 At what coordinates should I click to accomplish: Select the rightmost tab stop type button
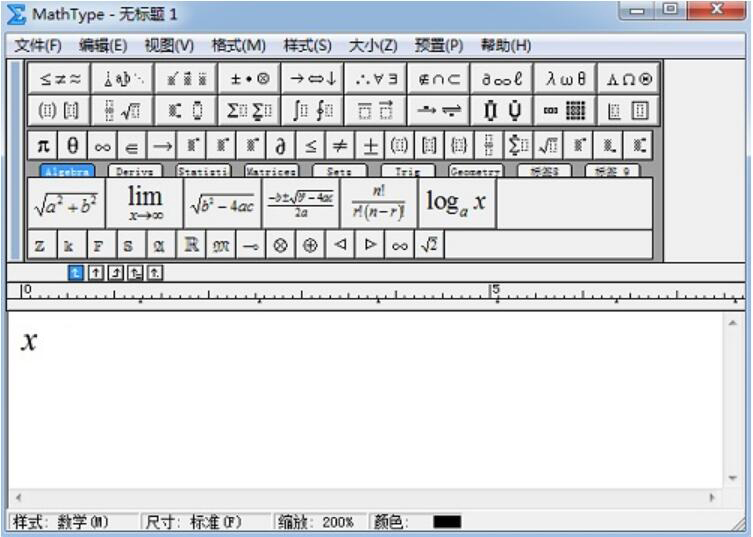point(155,272)
